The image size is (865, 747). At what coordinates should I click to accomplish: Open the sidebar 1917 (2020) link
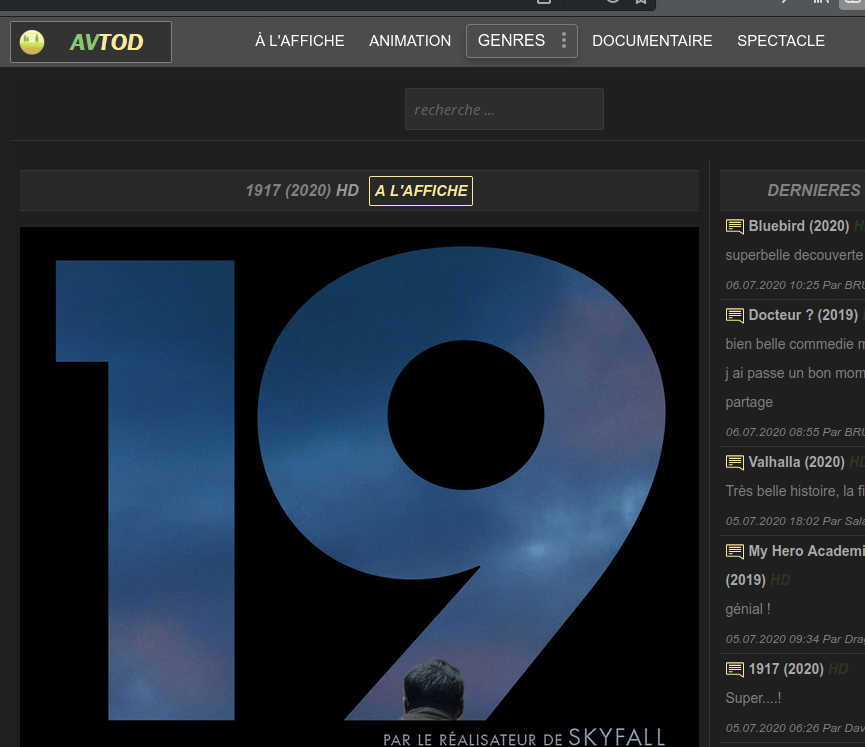786,669
